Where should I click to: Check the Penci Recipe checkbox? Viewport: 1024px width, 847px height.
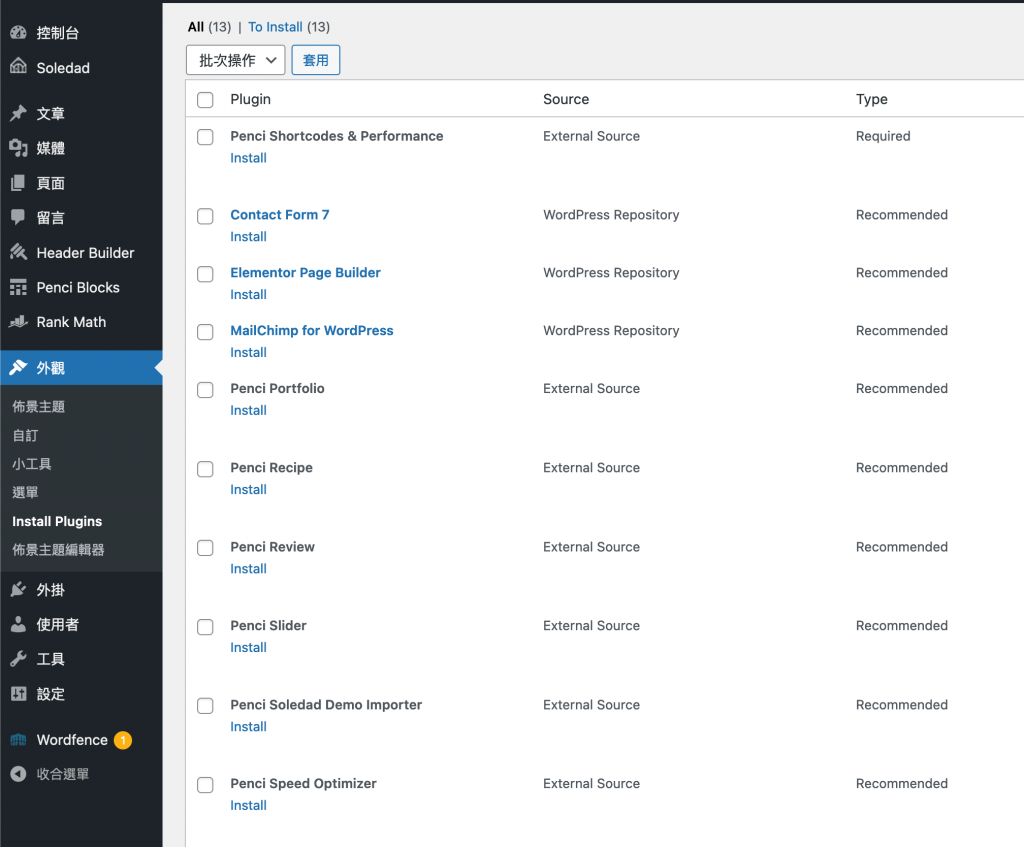tap(205, 469)
